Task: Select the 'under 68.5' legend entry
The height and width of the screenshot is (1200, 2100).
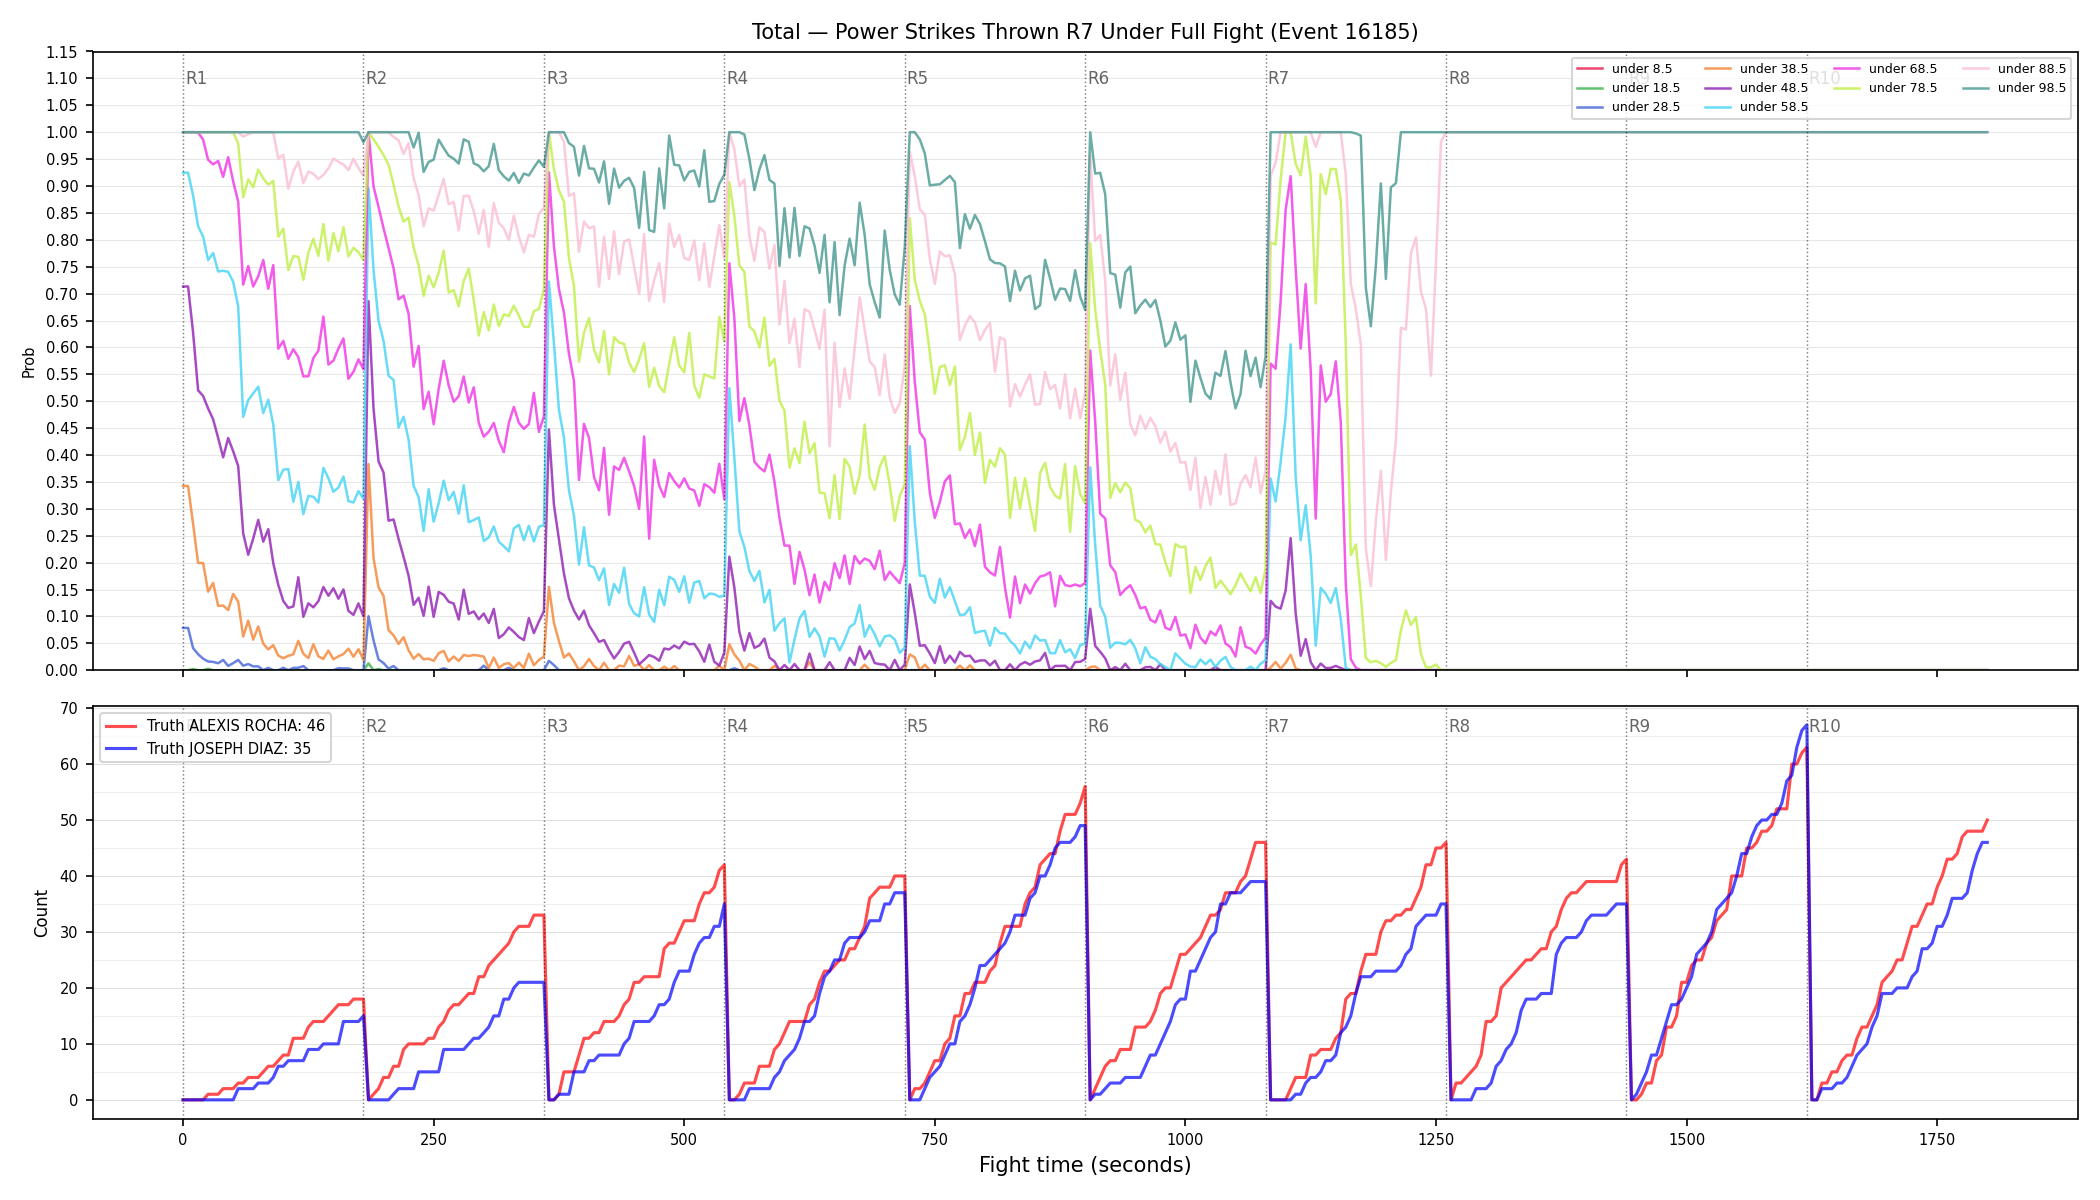Action: pyautogui.click(x=1884, y=69)
